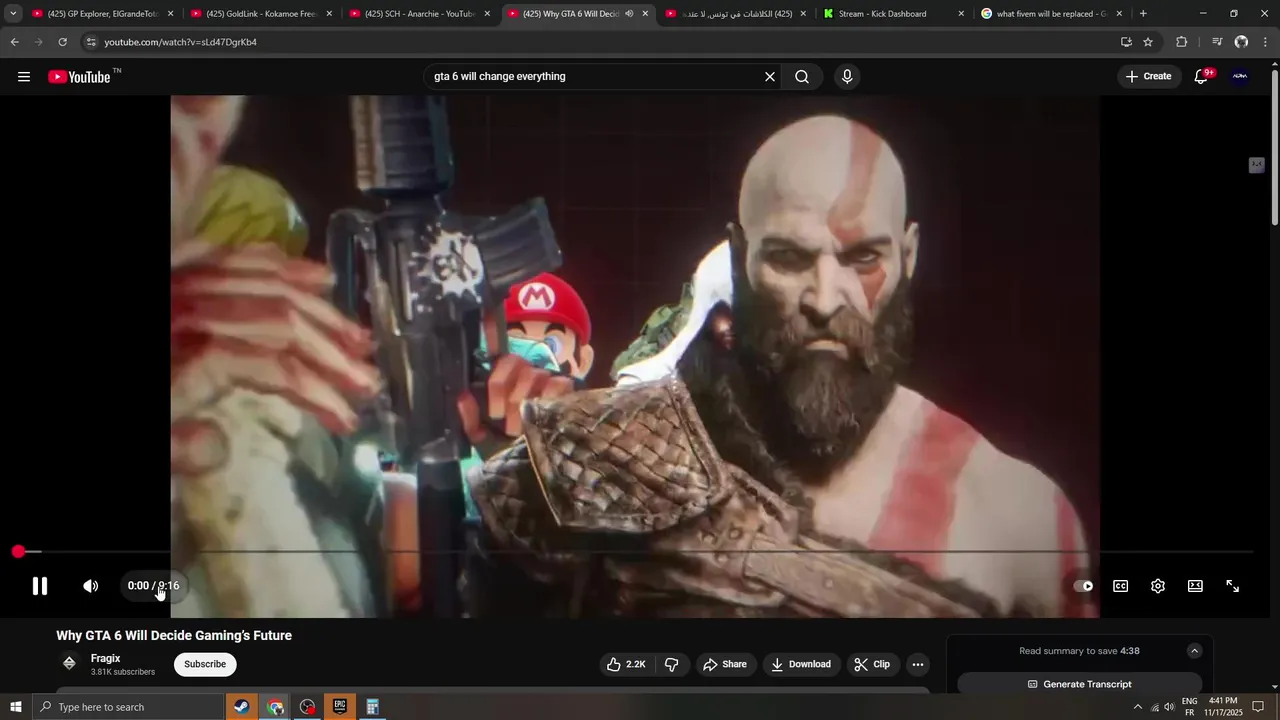Open the YouTube guide hamburger menu
This screenshot has width=1280, height=720.
click(24, 77)
